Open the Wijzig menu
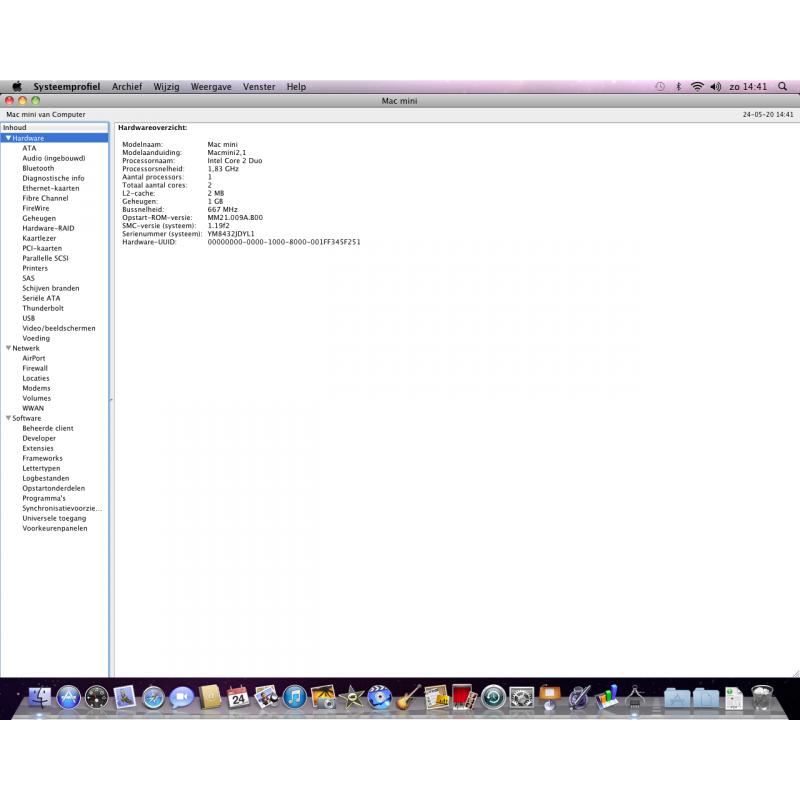 tap(166, 87)
